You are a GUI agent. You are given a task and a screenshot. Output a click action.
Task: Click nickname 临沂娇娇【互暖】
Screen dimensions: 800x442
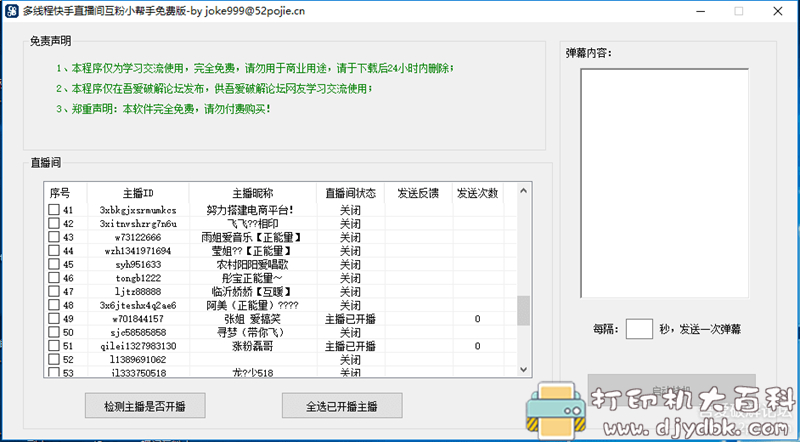(x=253, y=291)
